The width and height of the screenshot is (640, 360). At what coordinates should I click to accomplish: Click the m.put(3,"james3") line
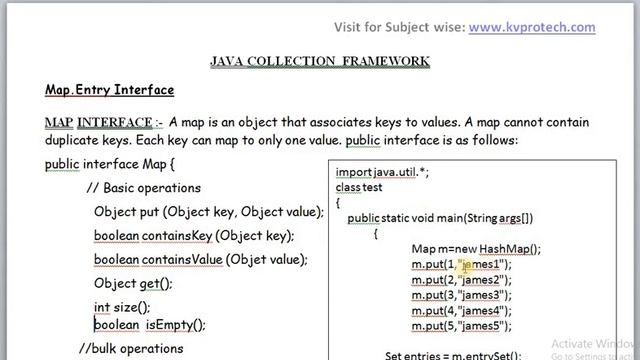pos(461,295)
